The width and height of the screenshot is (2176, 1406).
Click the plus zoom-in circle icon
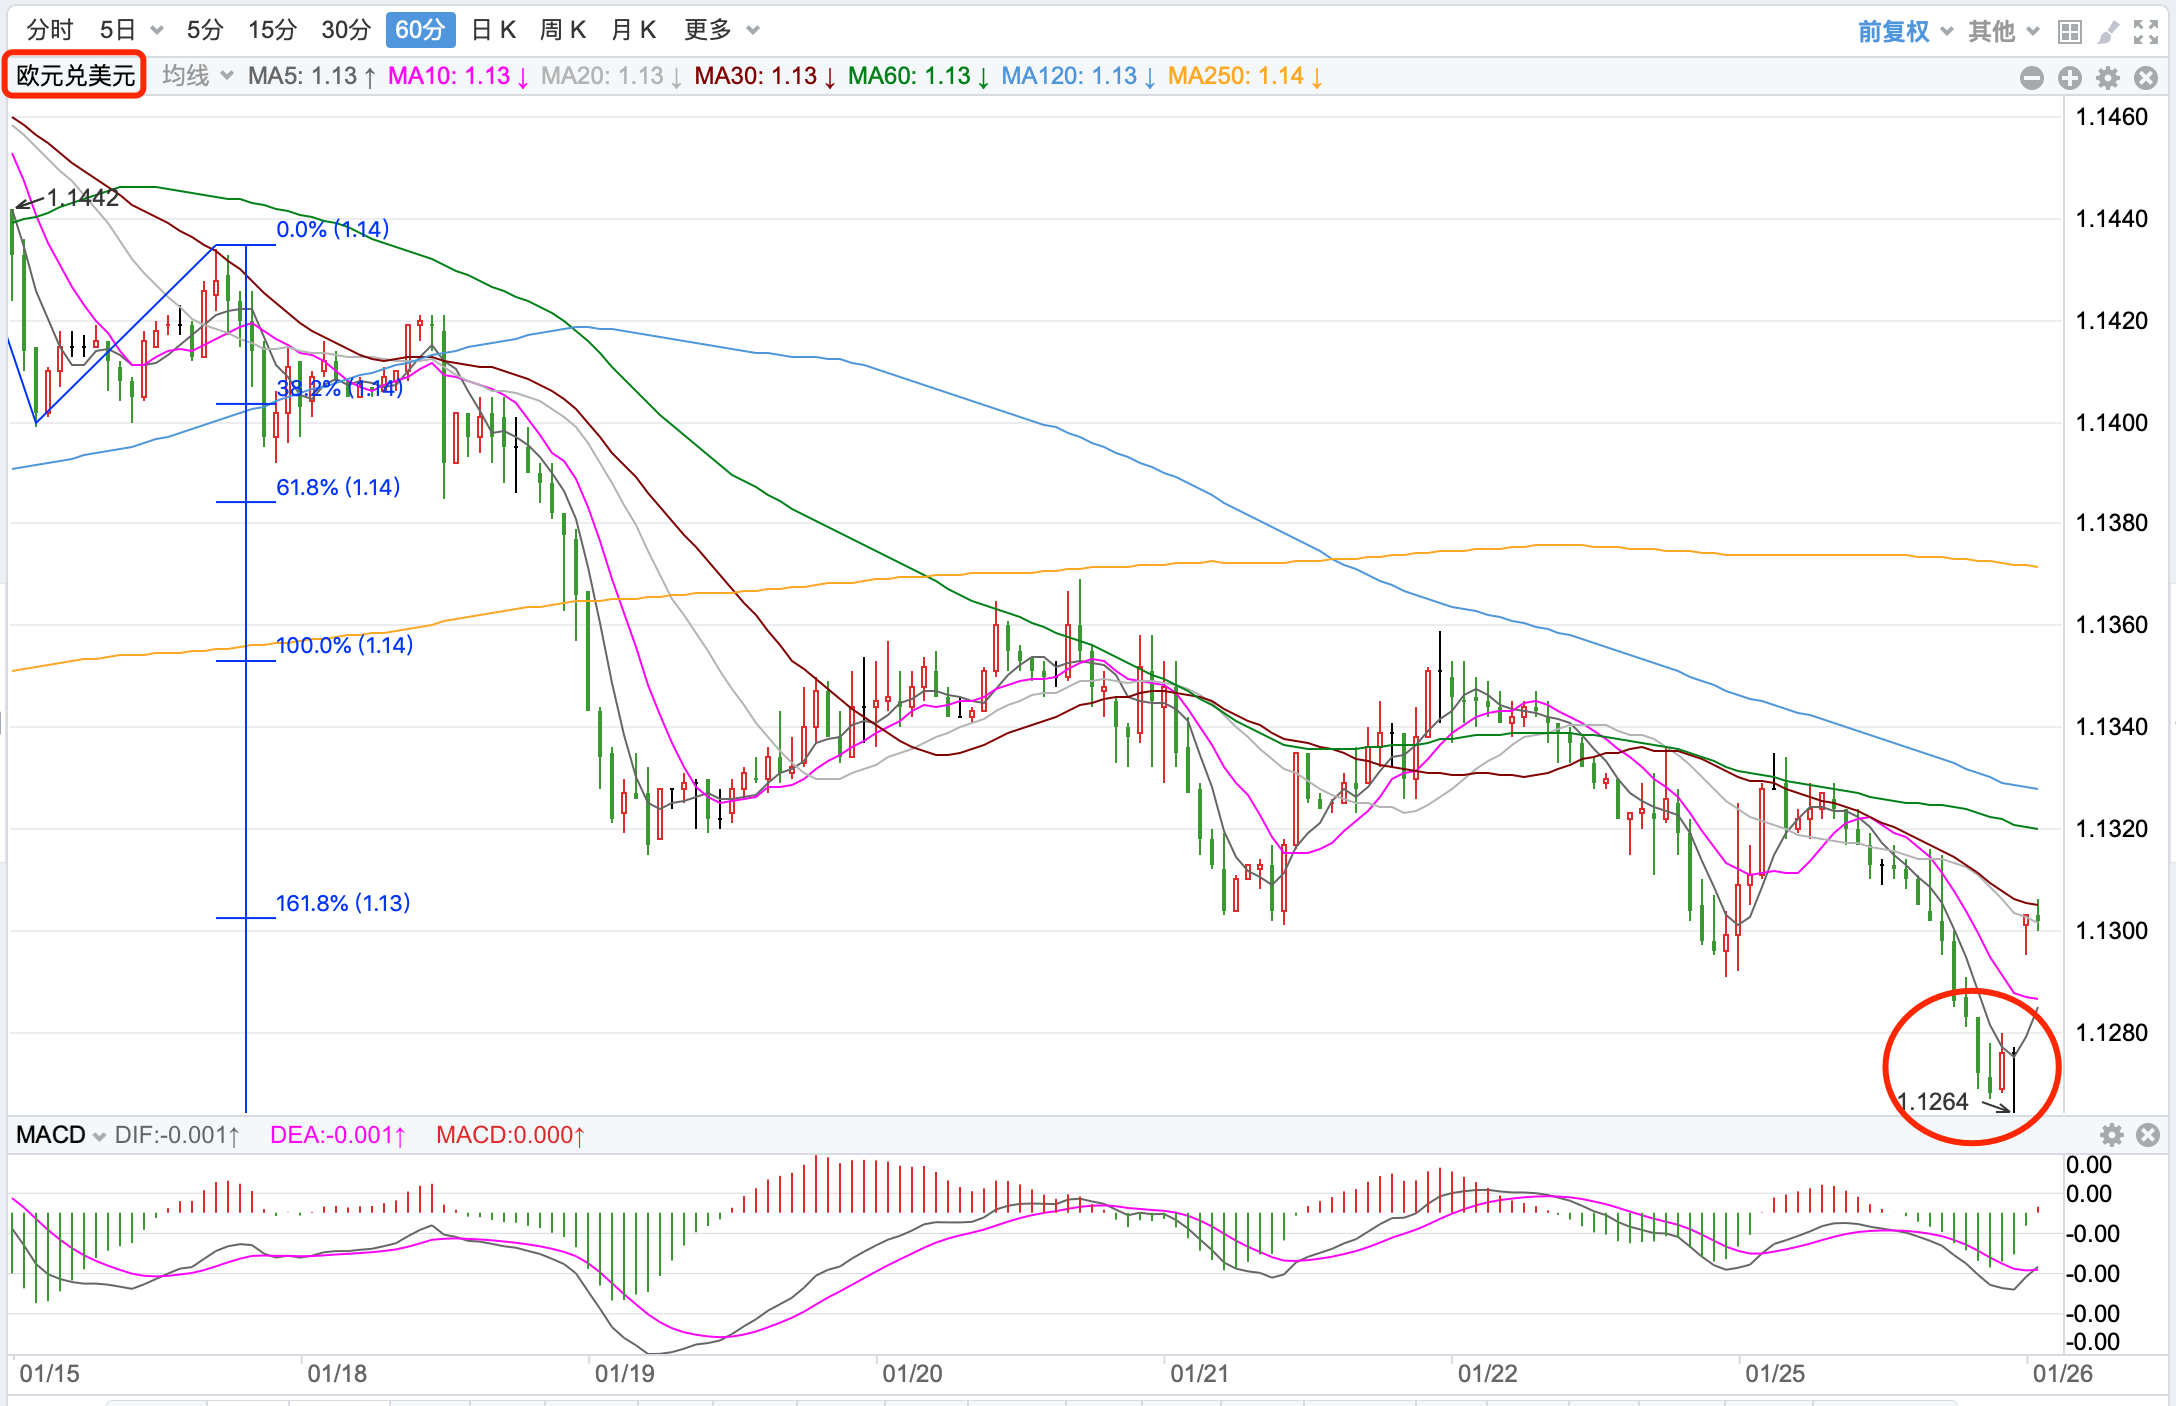pos(2069,78)
